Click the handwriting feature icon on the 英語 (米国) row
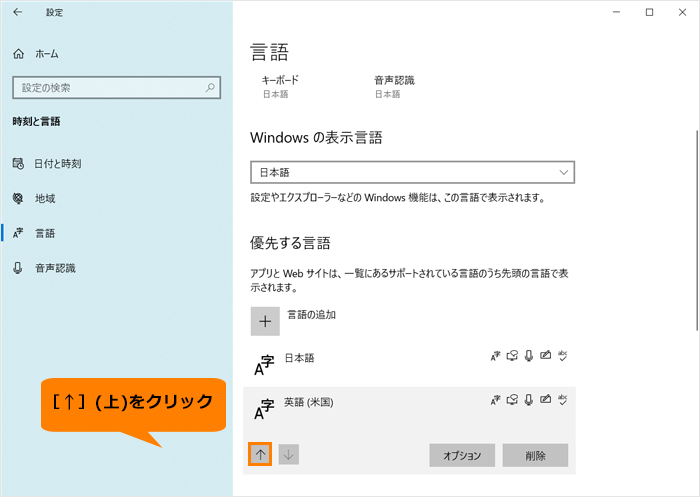700x497 pixels. pyautogui.click(x=545, y=399)
